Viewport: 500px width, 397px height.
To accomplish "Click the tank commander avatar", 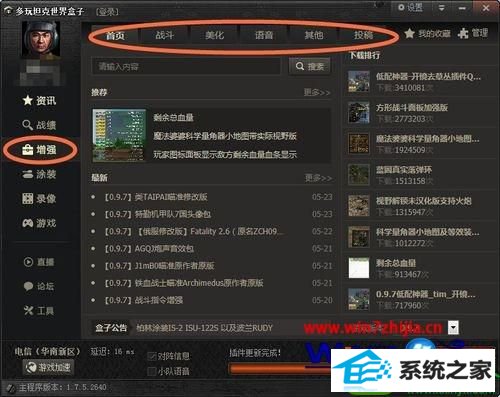I will point(41,40).
